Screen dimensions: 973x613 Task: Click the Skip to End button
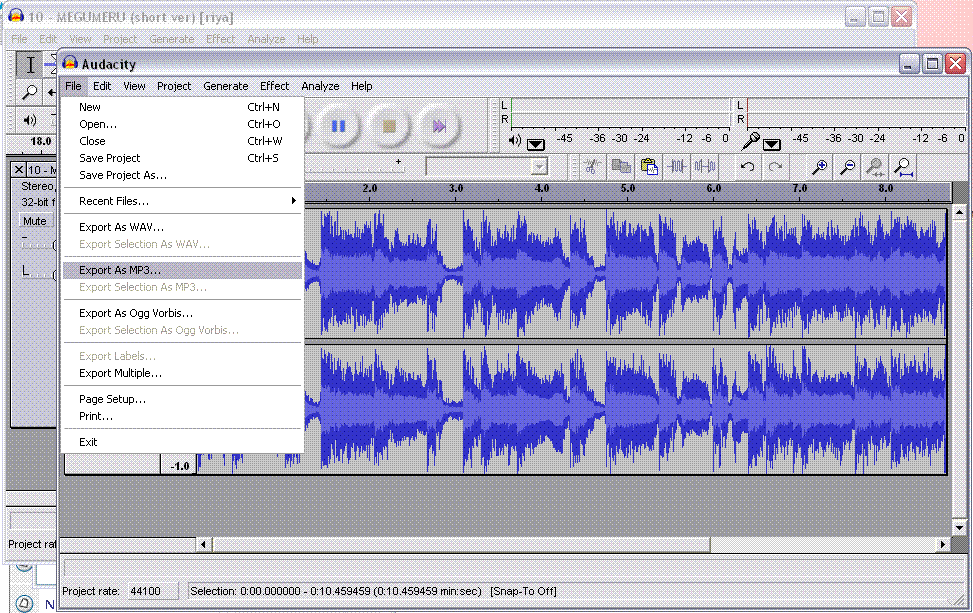(x=438, y=125)
